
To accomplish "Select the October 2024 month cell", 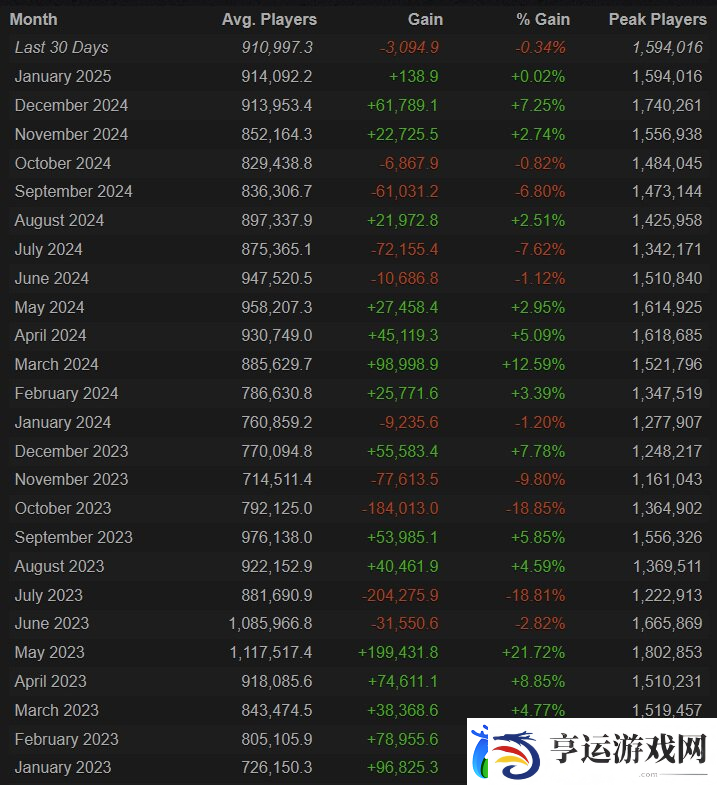I will coord(63,164).
